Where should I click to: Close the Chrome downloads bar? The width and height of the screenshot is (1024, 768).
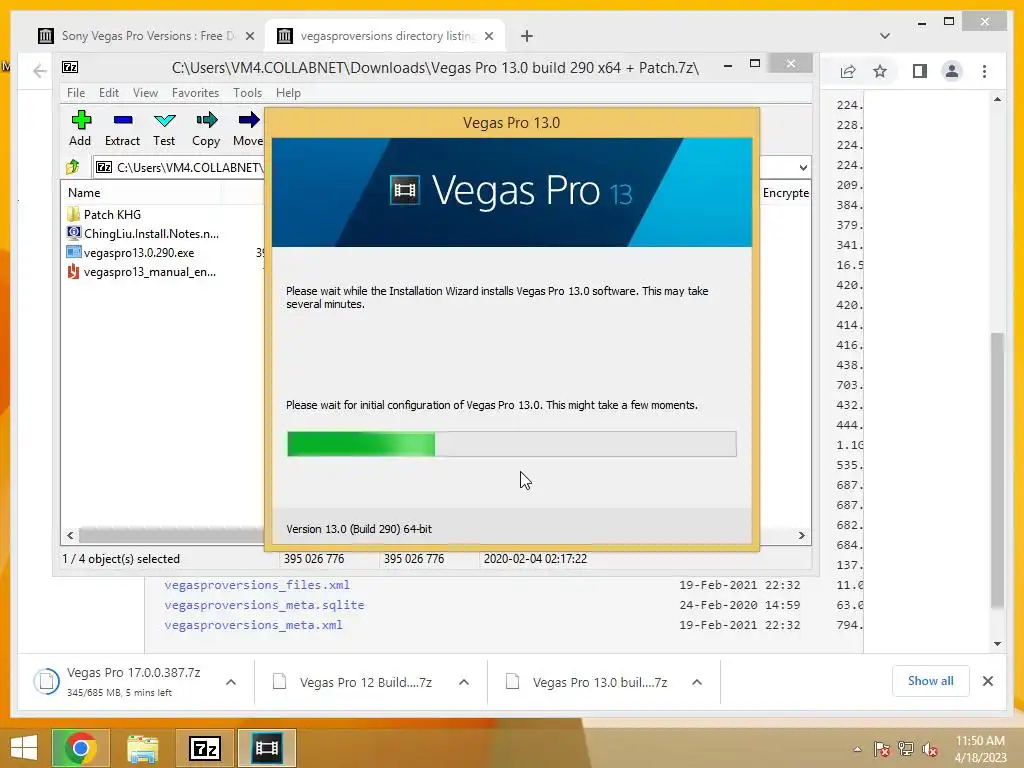click(987, 681)
